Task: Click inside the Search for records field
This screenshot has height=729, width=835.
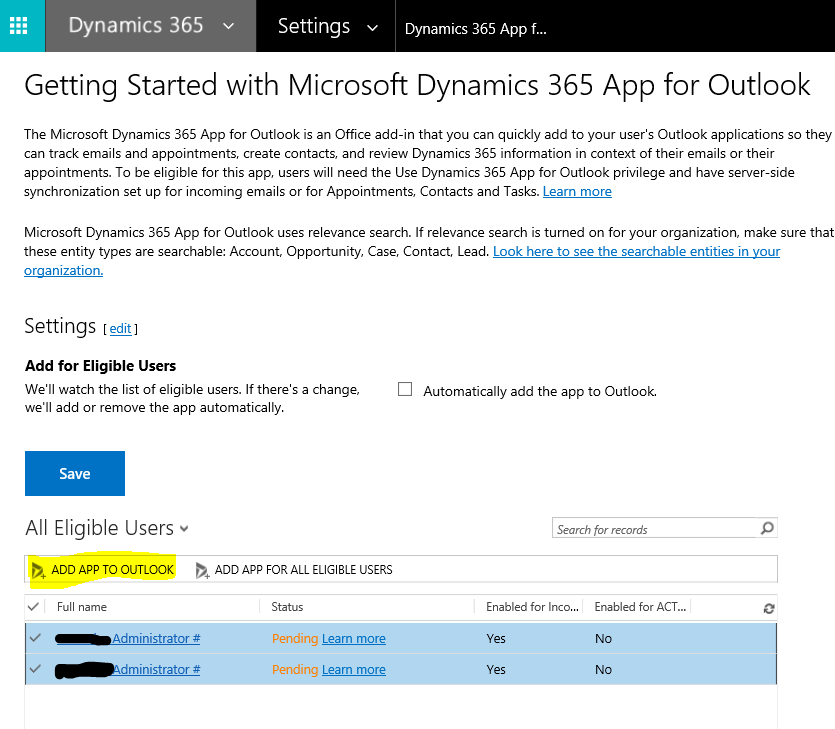Action: point(650,528)
